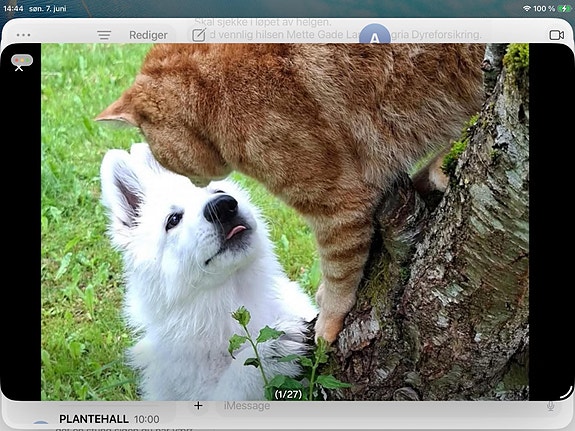Compose a new message with pencil icon
The image size is (575, 431).
tap(198, 35)
